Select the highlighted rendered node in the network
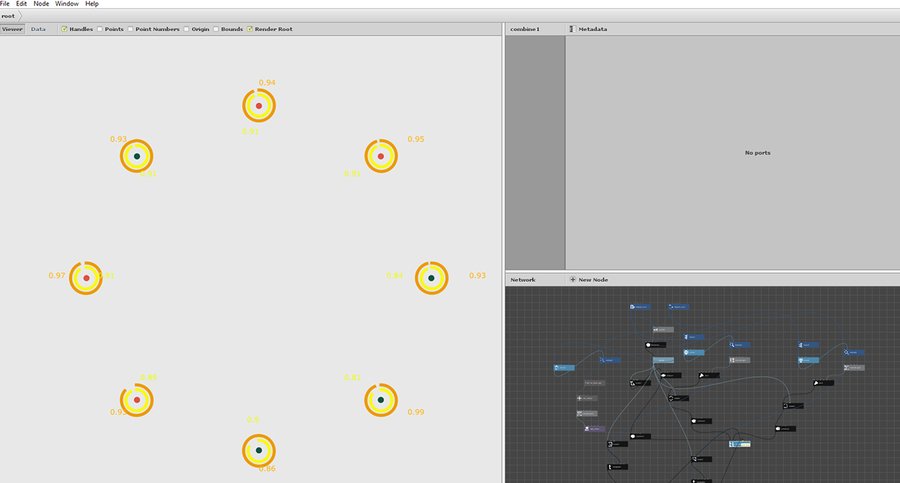 click(740, 444)
